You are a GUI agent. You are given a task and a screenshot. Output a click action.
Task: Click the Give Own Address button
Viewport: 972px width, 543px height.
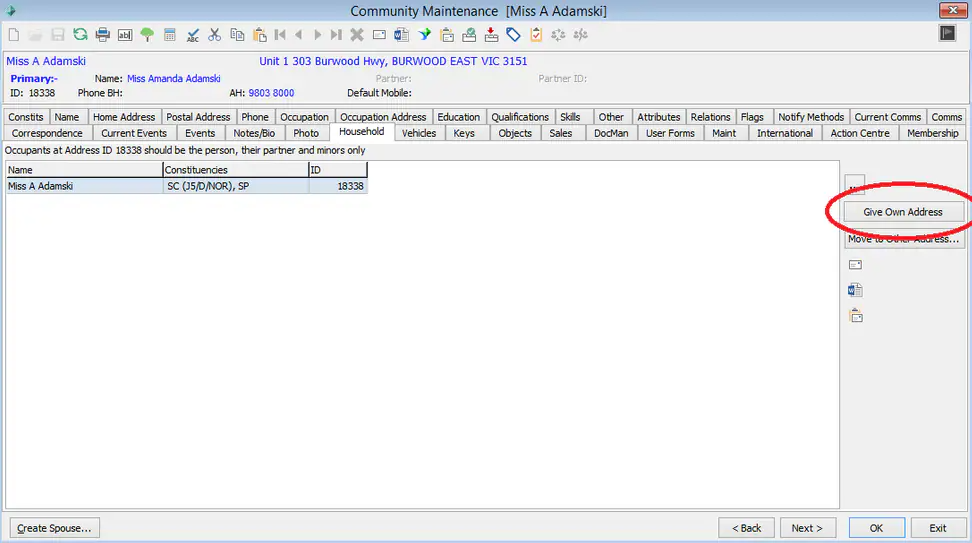pyautogui.click(x=904, y=212)
